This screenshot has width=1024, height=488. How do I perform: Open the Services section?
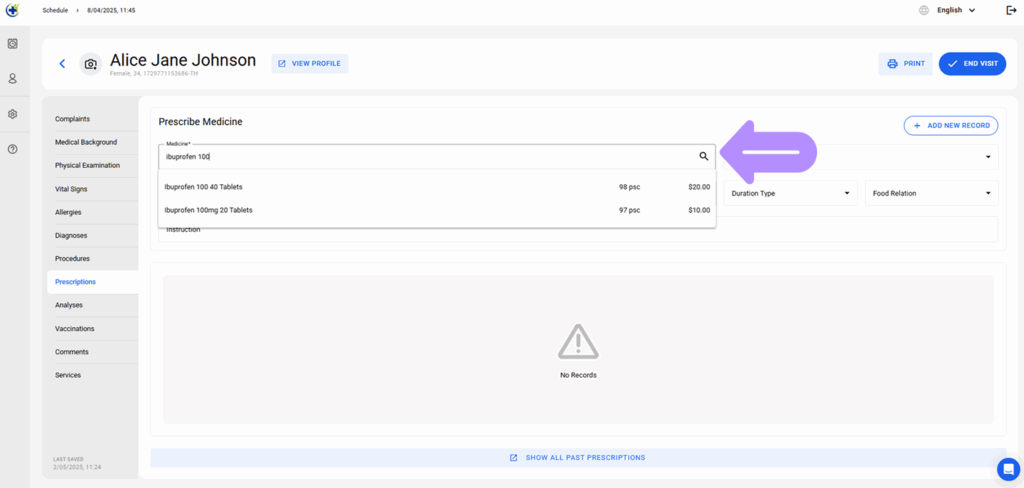(68, 375)
